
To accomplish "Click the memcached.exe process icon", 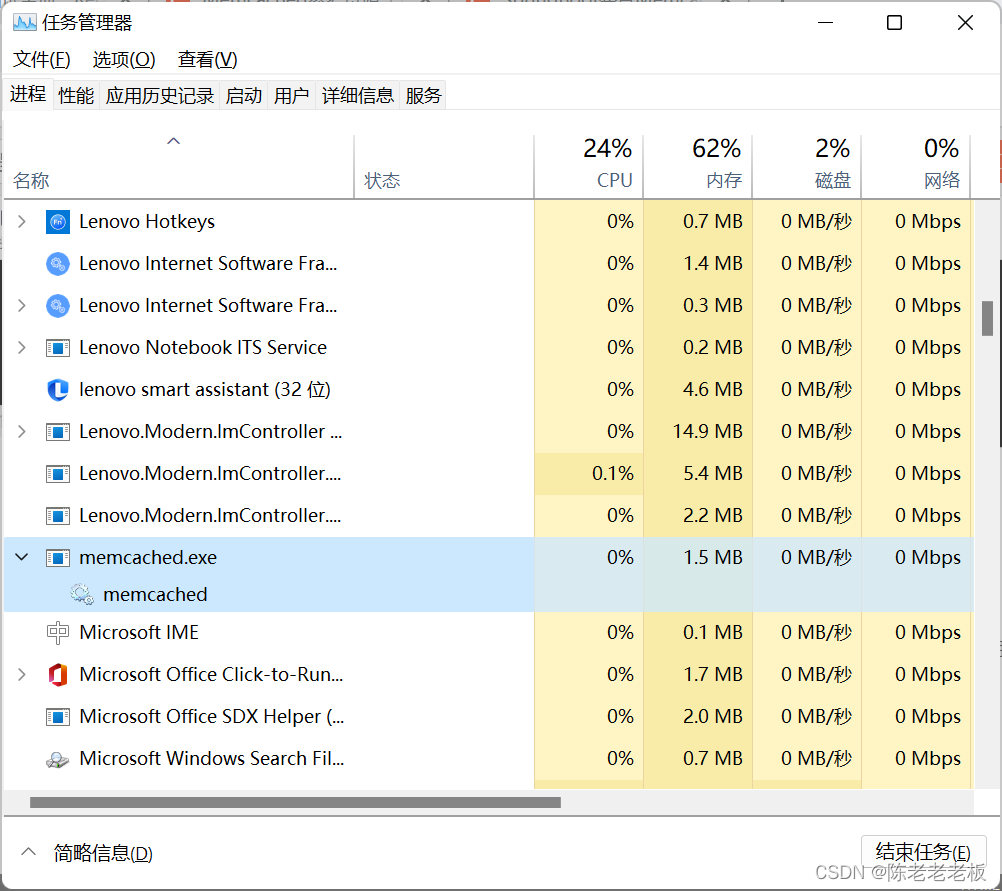I will click(57, 557).
